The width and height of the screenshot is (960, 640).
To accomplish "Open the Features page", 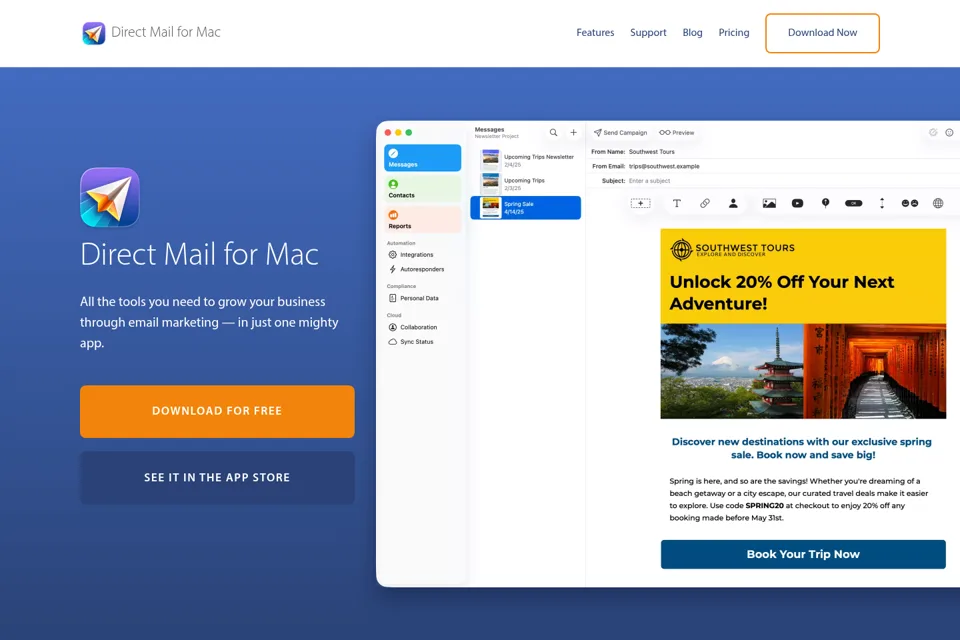I will (x=595, y=32).
